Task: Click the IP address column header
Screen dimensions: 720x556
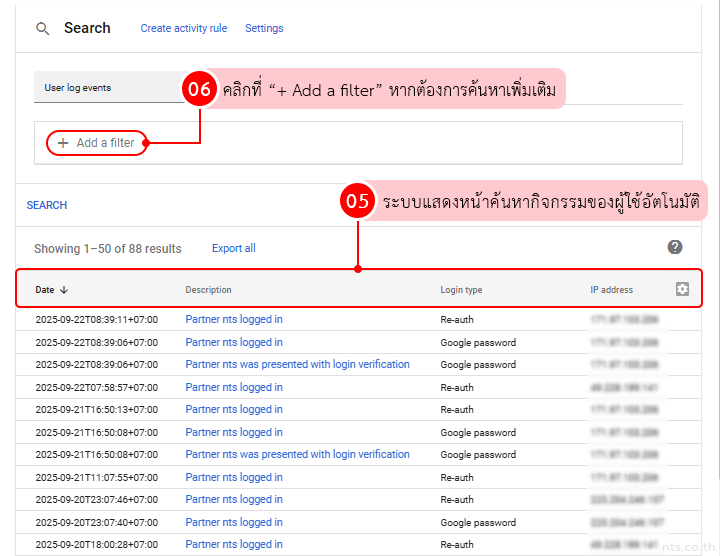Action: click(611, 290)
